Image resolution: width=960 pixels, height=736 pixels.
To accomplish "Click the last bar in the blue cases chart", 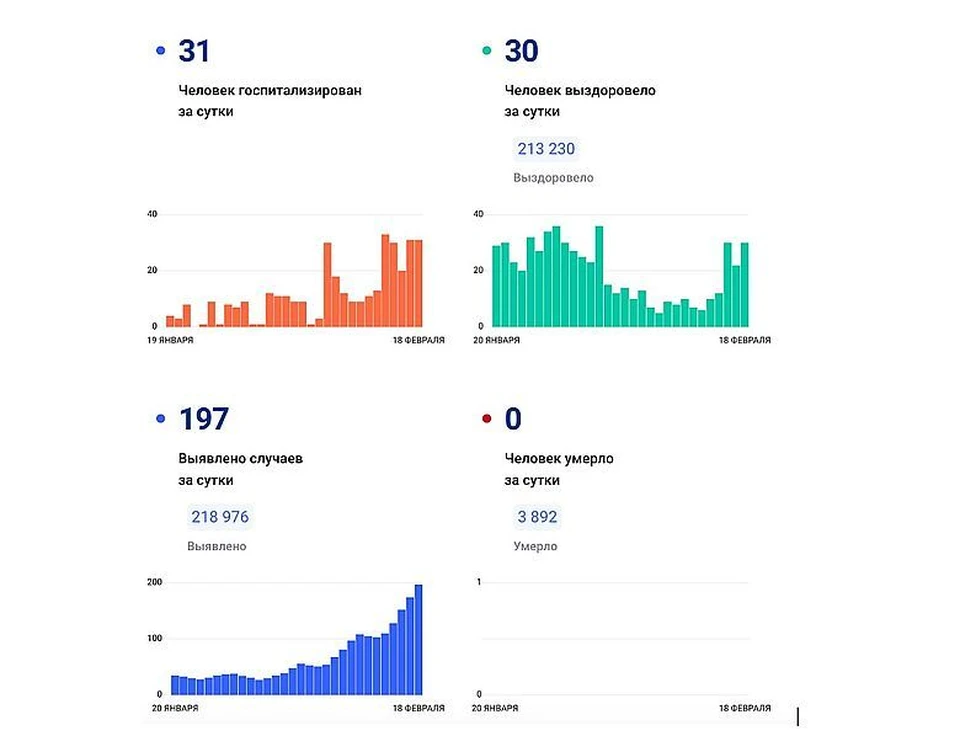I will pos(418,640).
